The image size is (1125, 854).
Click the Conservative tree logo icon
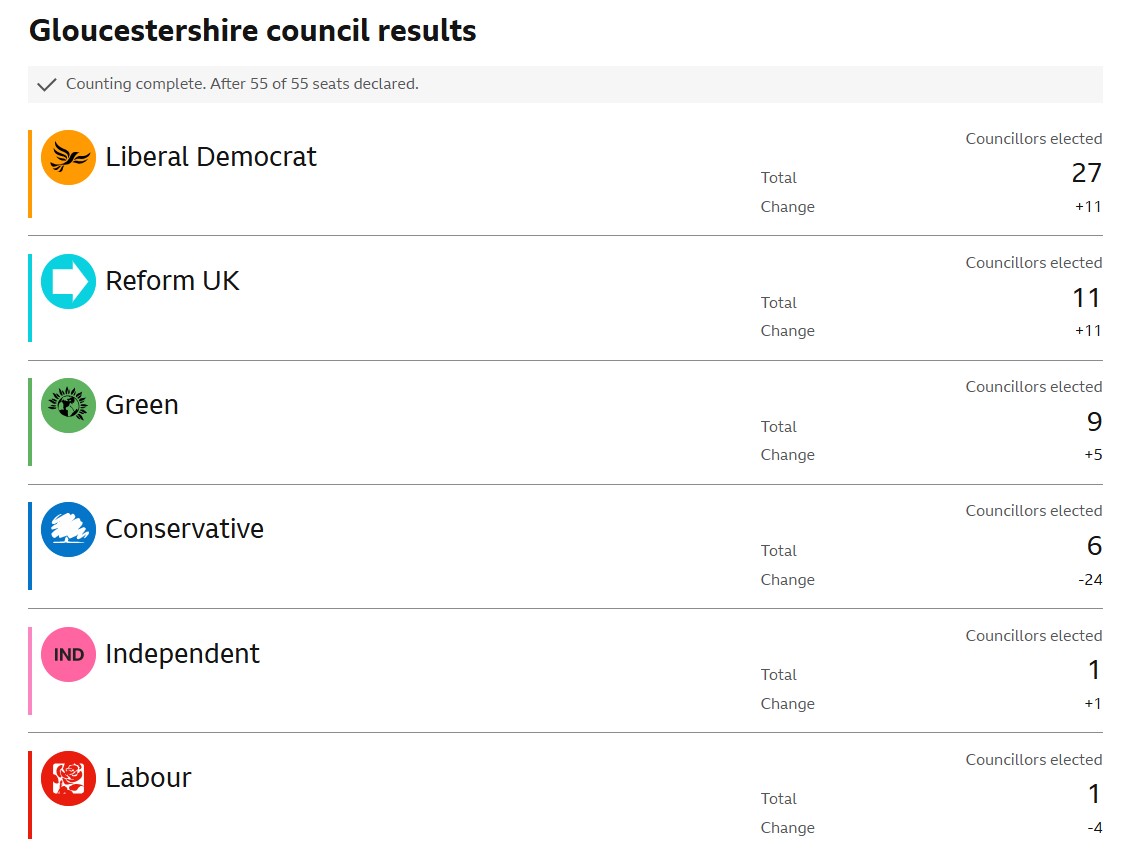click(68, 530)
